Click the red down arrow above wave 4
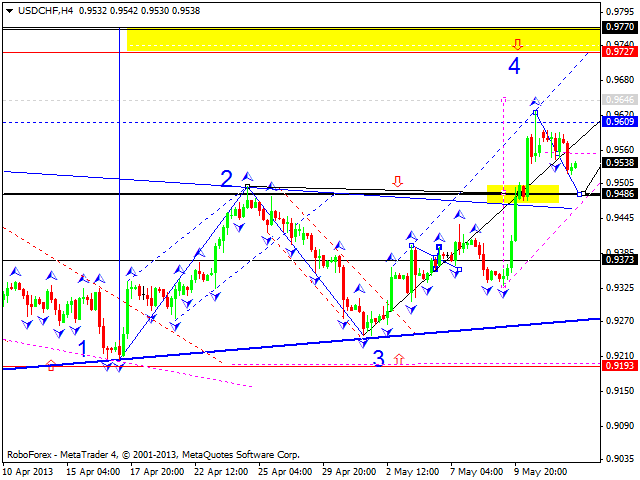Image resolution: width=640 pixels, height=480 pixels. click(x=517, y=44)
